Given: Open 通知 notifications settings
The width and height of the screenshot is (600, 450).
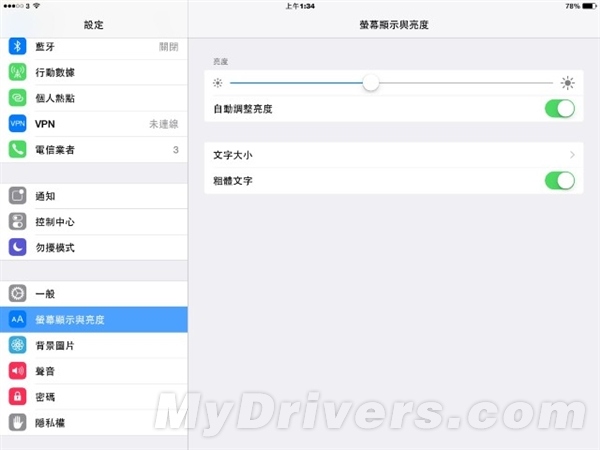Looking at the screenshot, I should point(94,196).
